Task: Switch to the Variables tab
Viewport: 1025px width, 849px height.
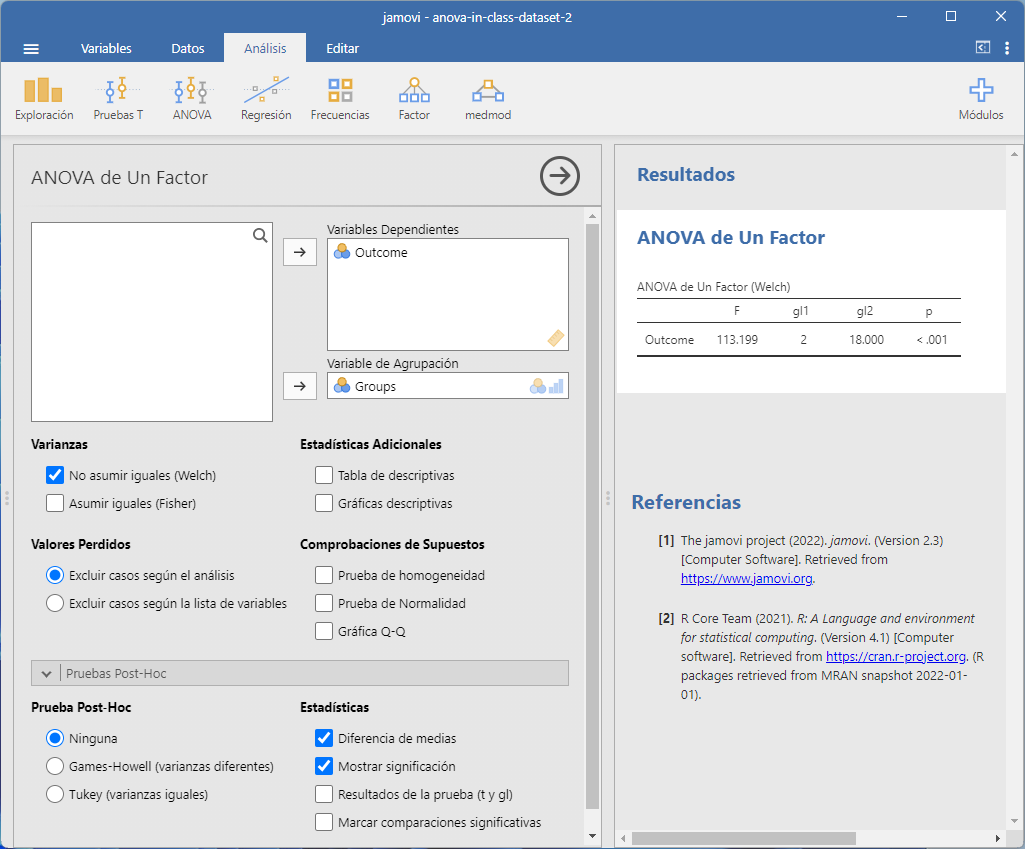Action: point(106,48)
